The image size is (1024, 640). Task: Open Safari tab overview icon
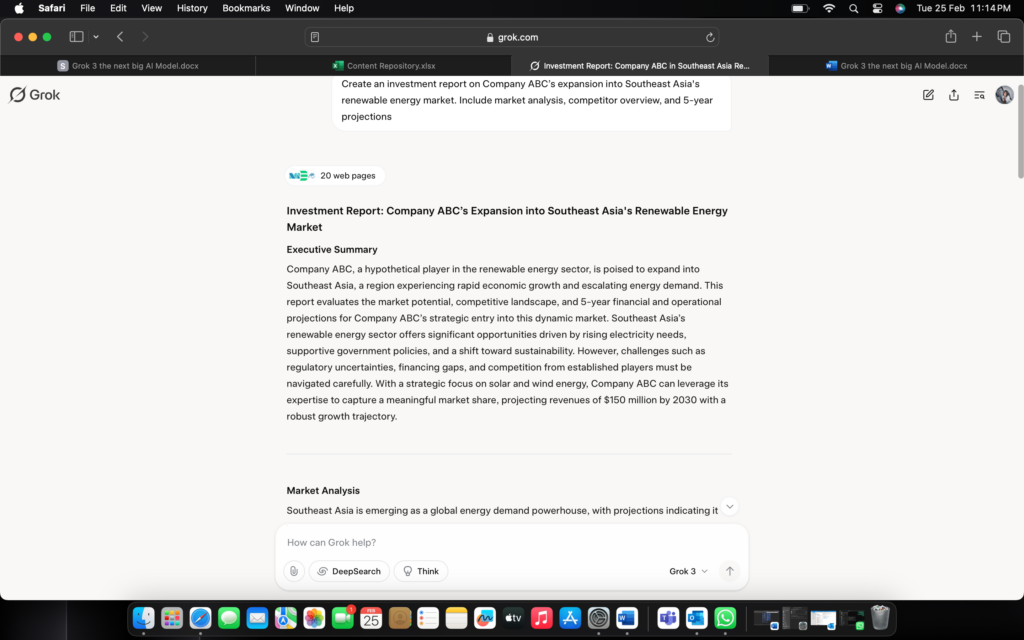1003,37
